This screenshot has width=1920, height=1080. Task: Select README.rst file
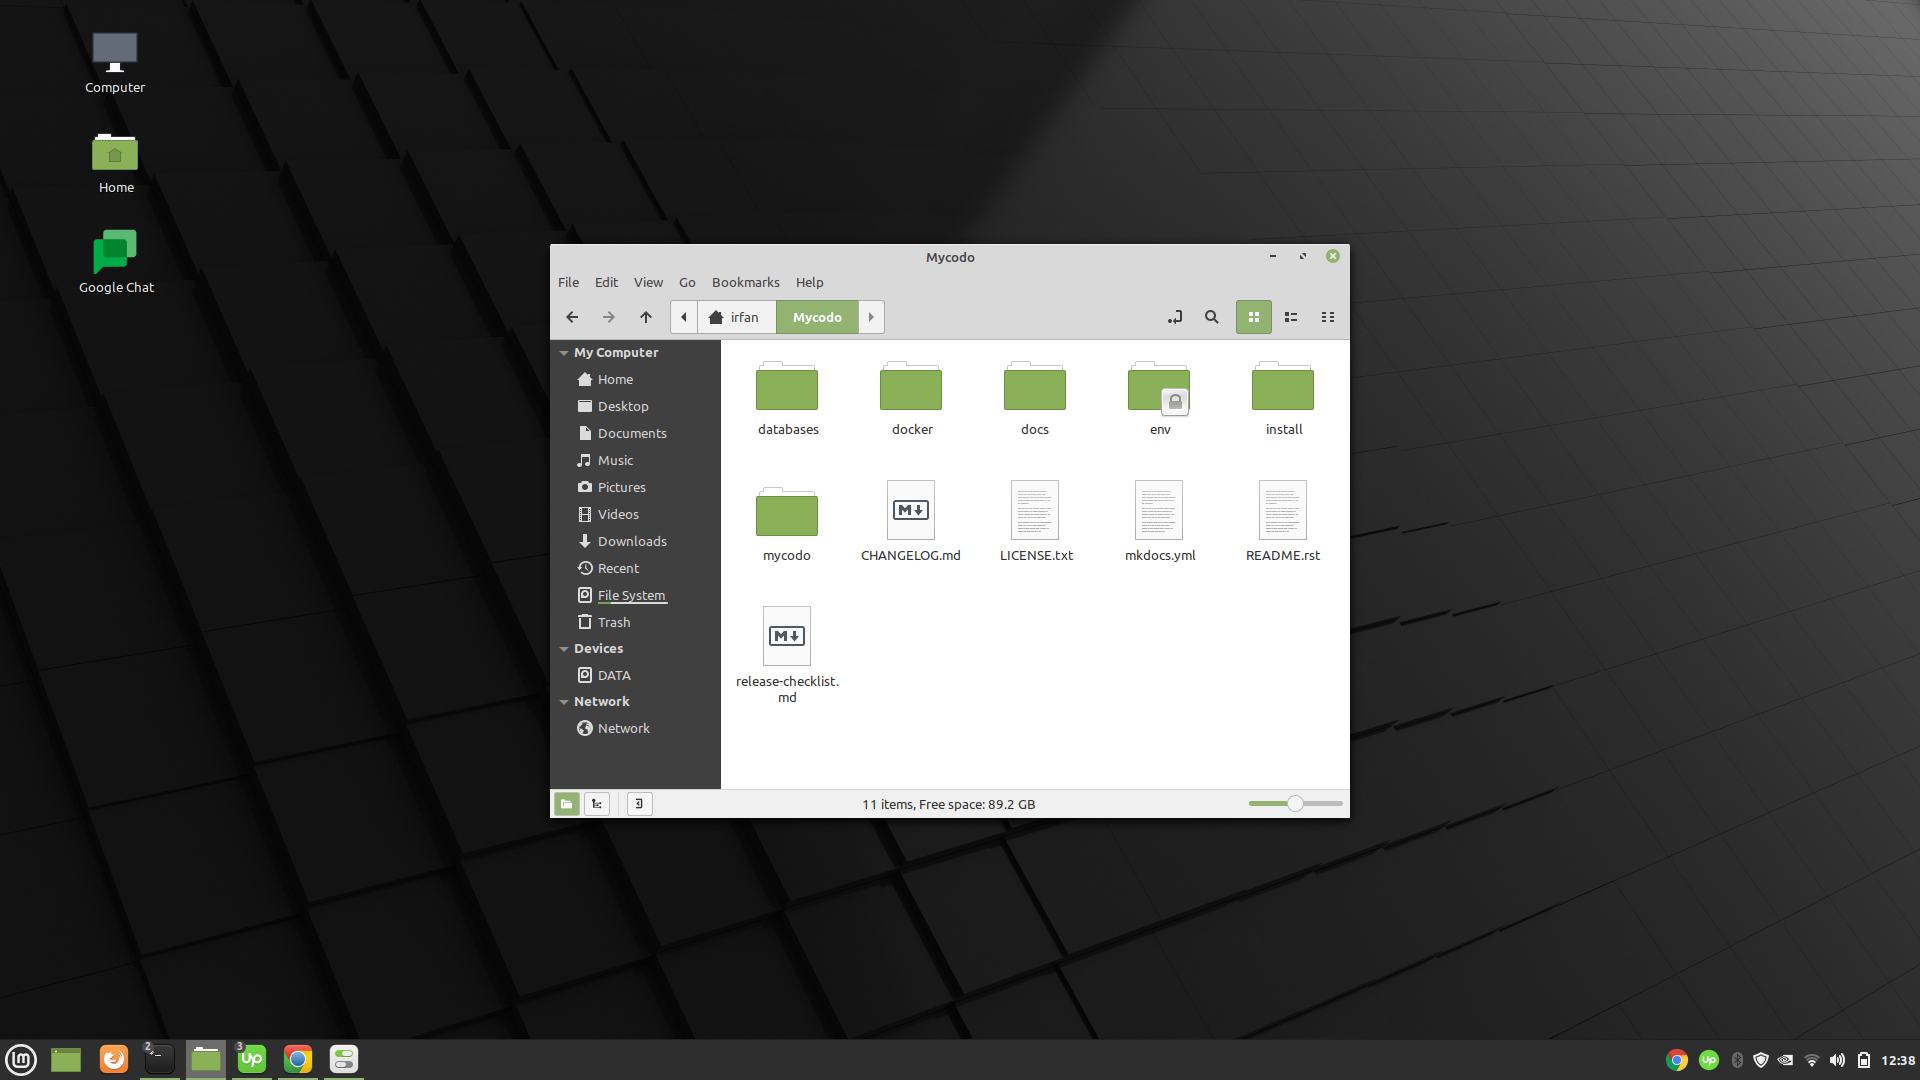[x=1283, y=522]
